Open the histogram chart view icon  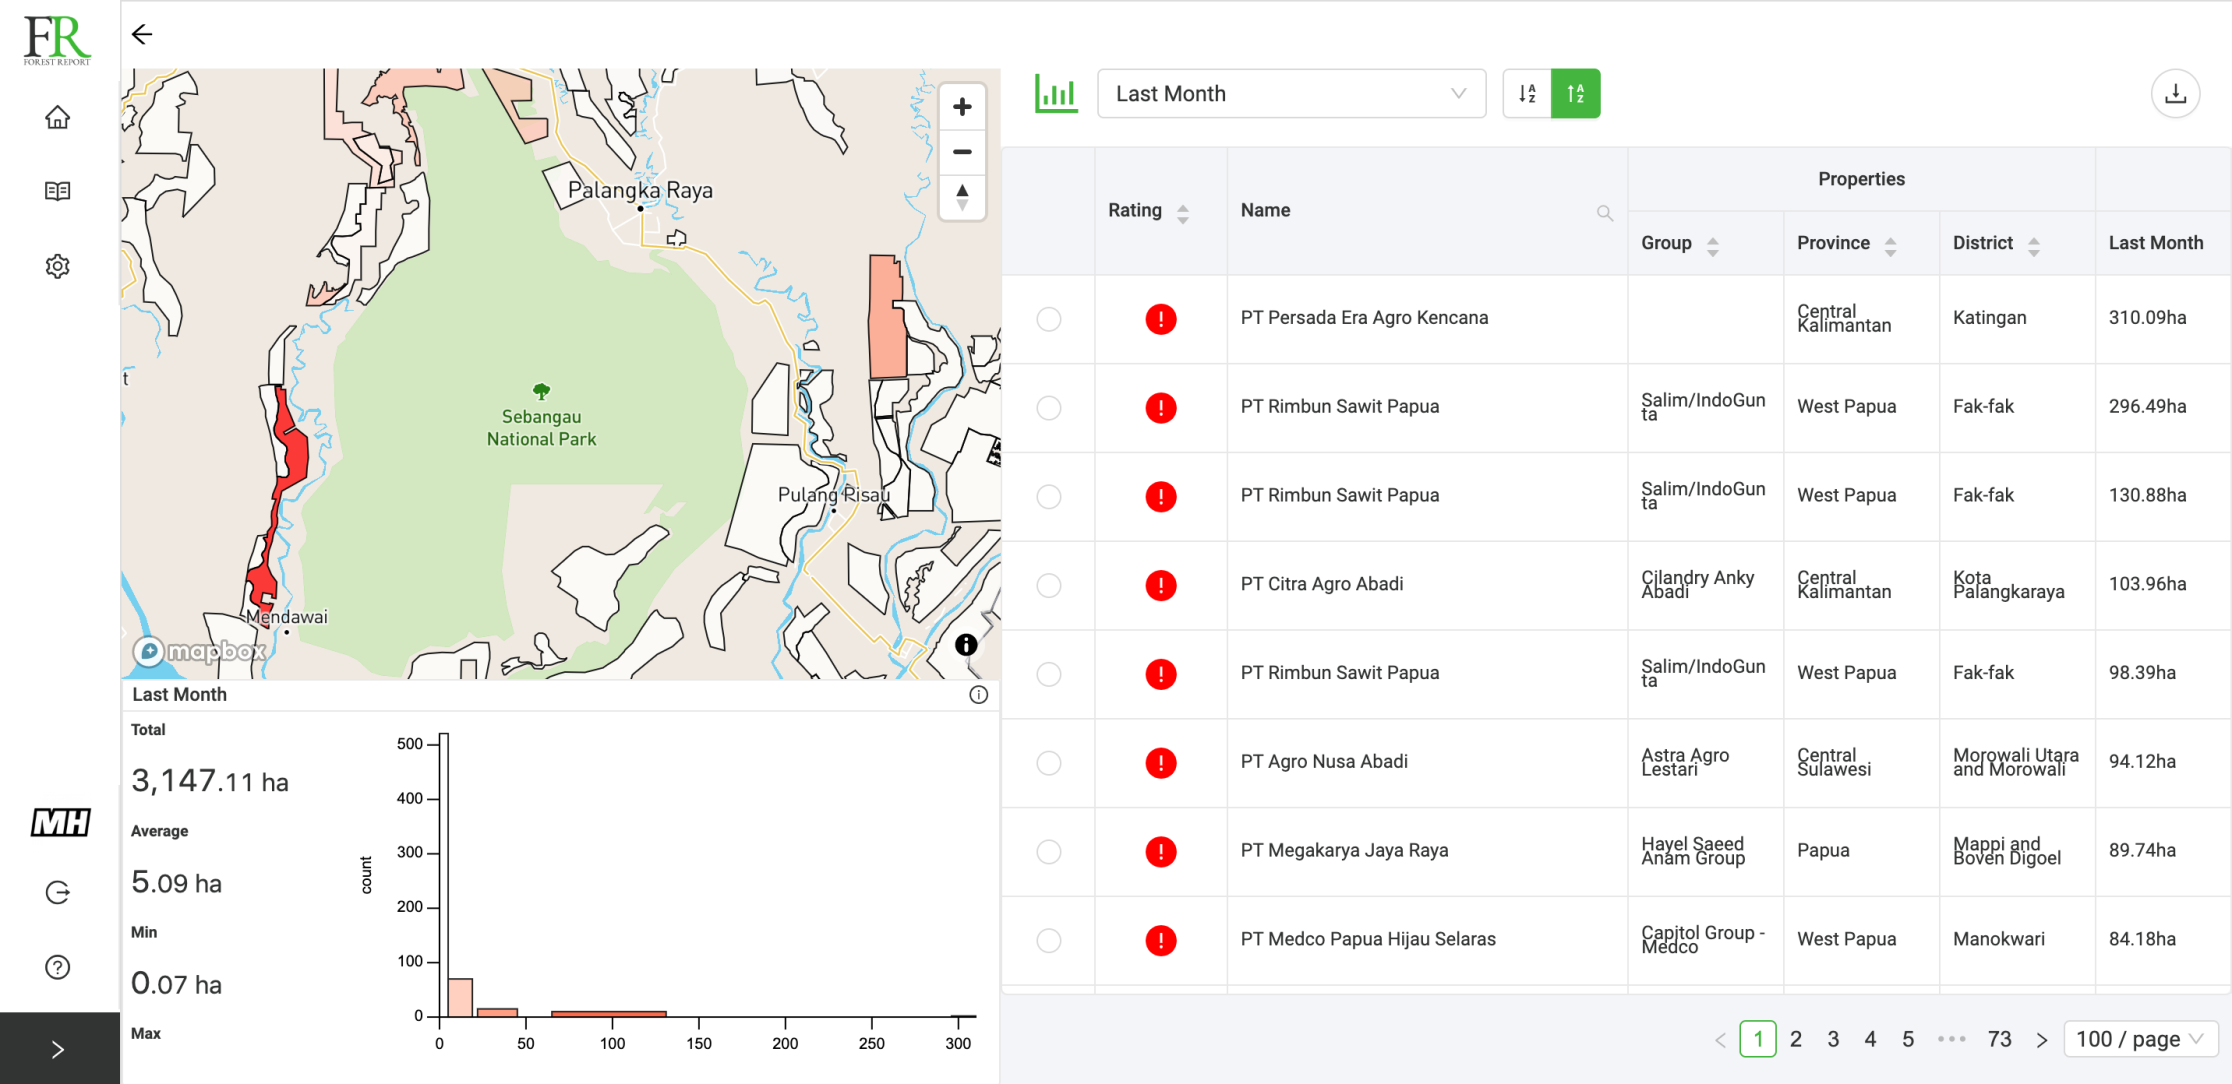pos(1056,93)
